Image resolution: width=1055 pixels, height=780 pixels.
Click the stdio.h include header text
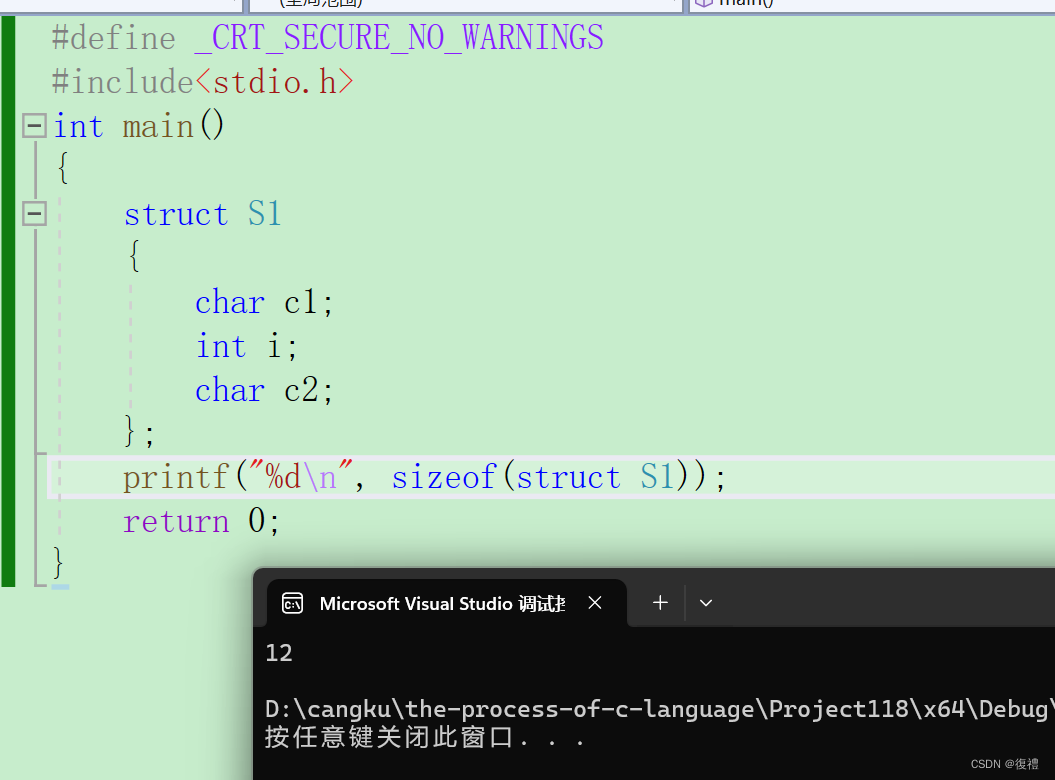tap(275, 82)
